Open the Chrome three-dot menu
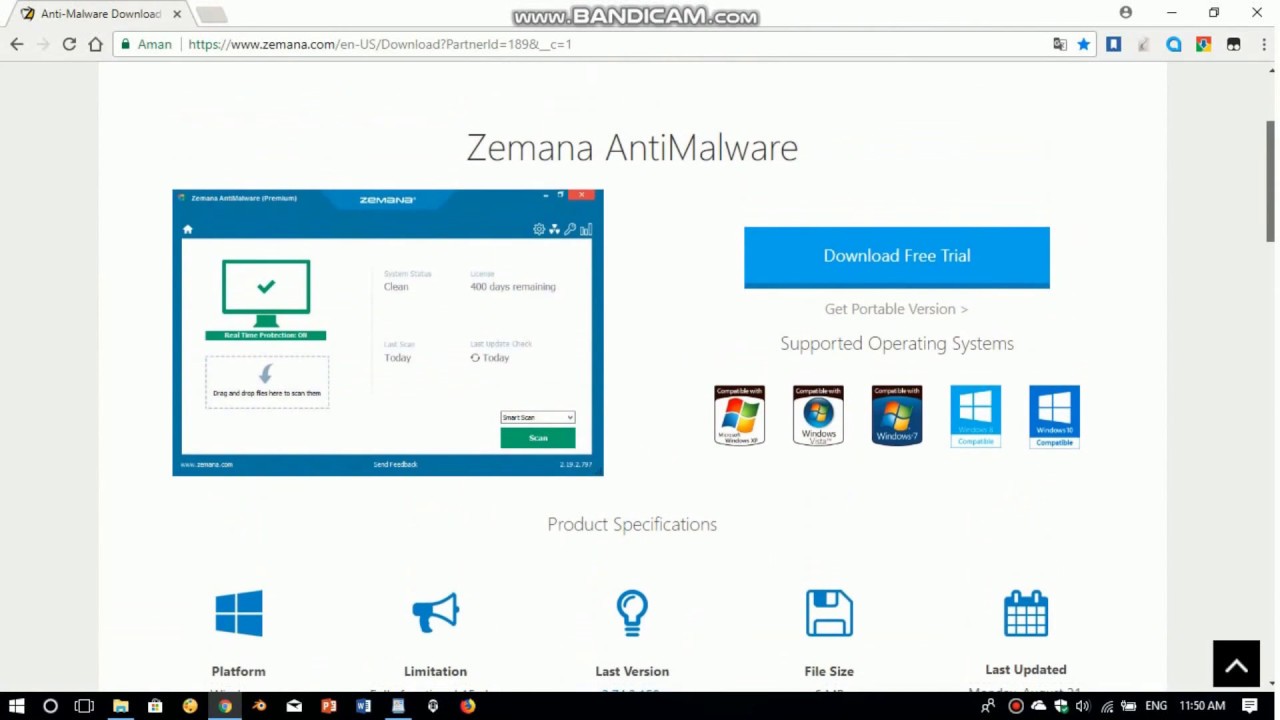1280x720 pixels. pyautogui.click(x=1262, y=44)
